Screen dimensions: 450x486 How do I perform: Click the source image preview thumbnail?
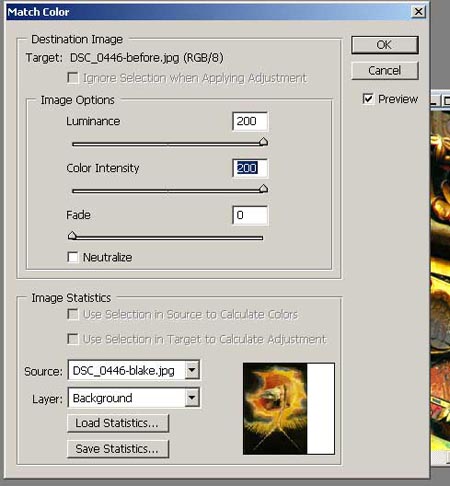(289, 409)
